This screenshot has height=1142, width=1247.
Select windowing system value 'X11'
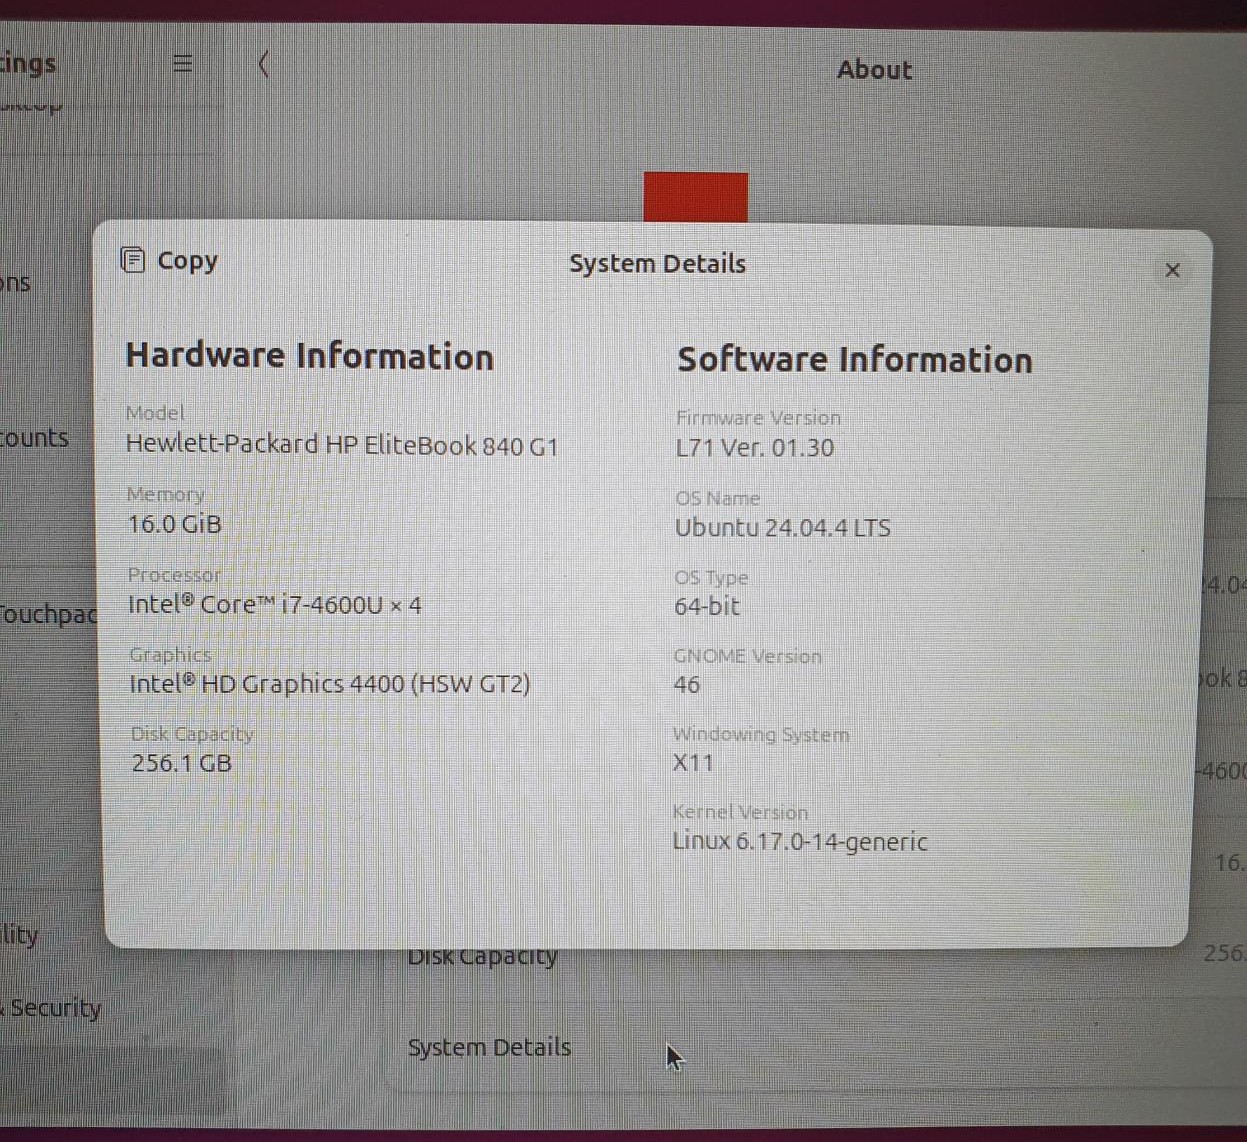pos(693,763)
